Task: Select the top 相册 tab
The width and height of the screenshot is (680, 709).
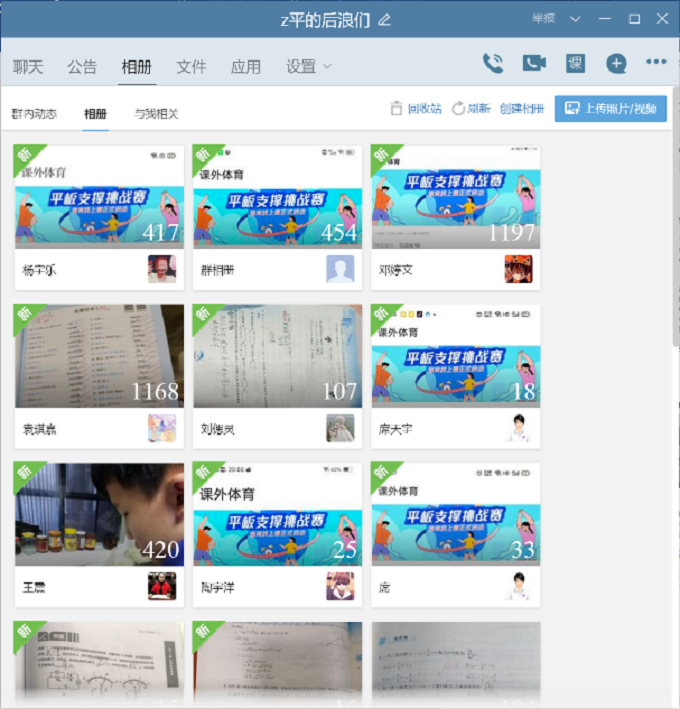Action: coord(137,67)
